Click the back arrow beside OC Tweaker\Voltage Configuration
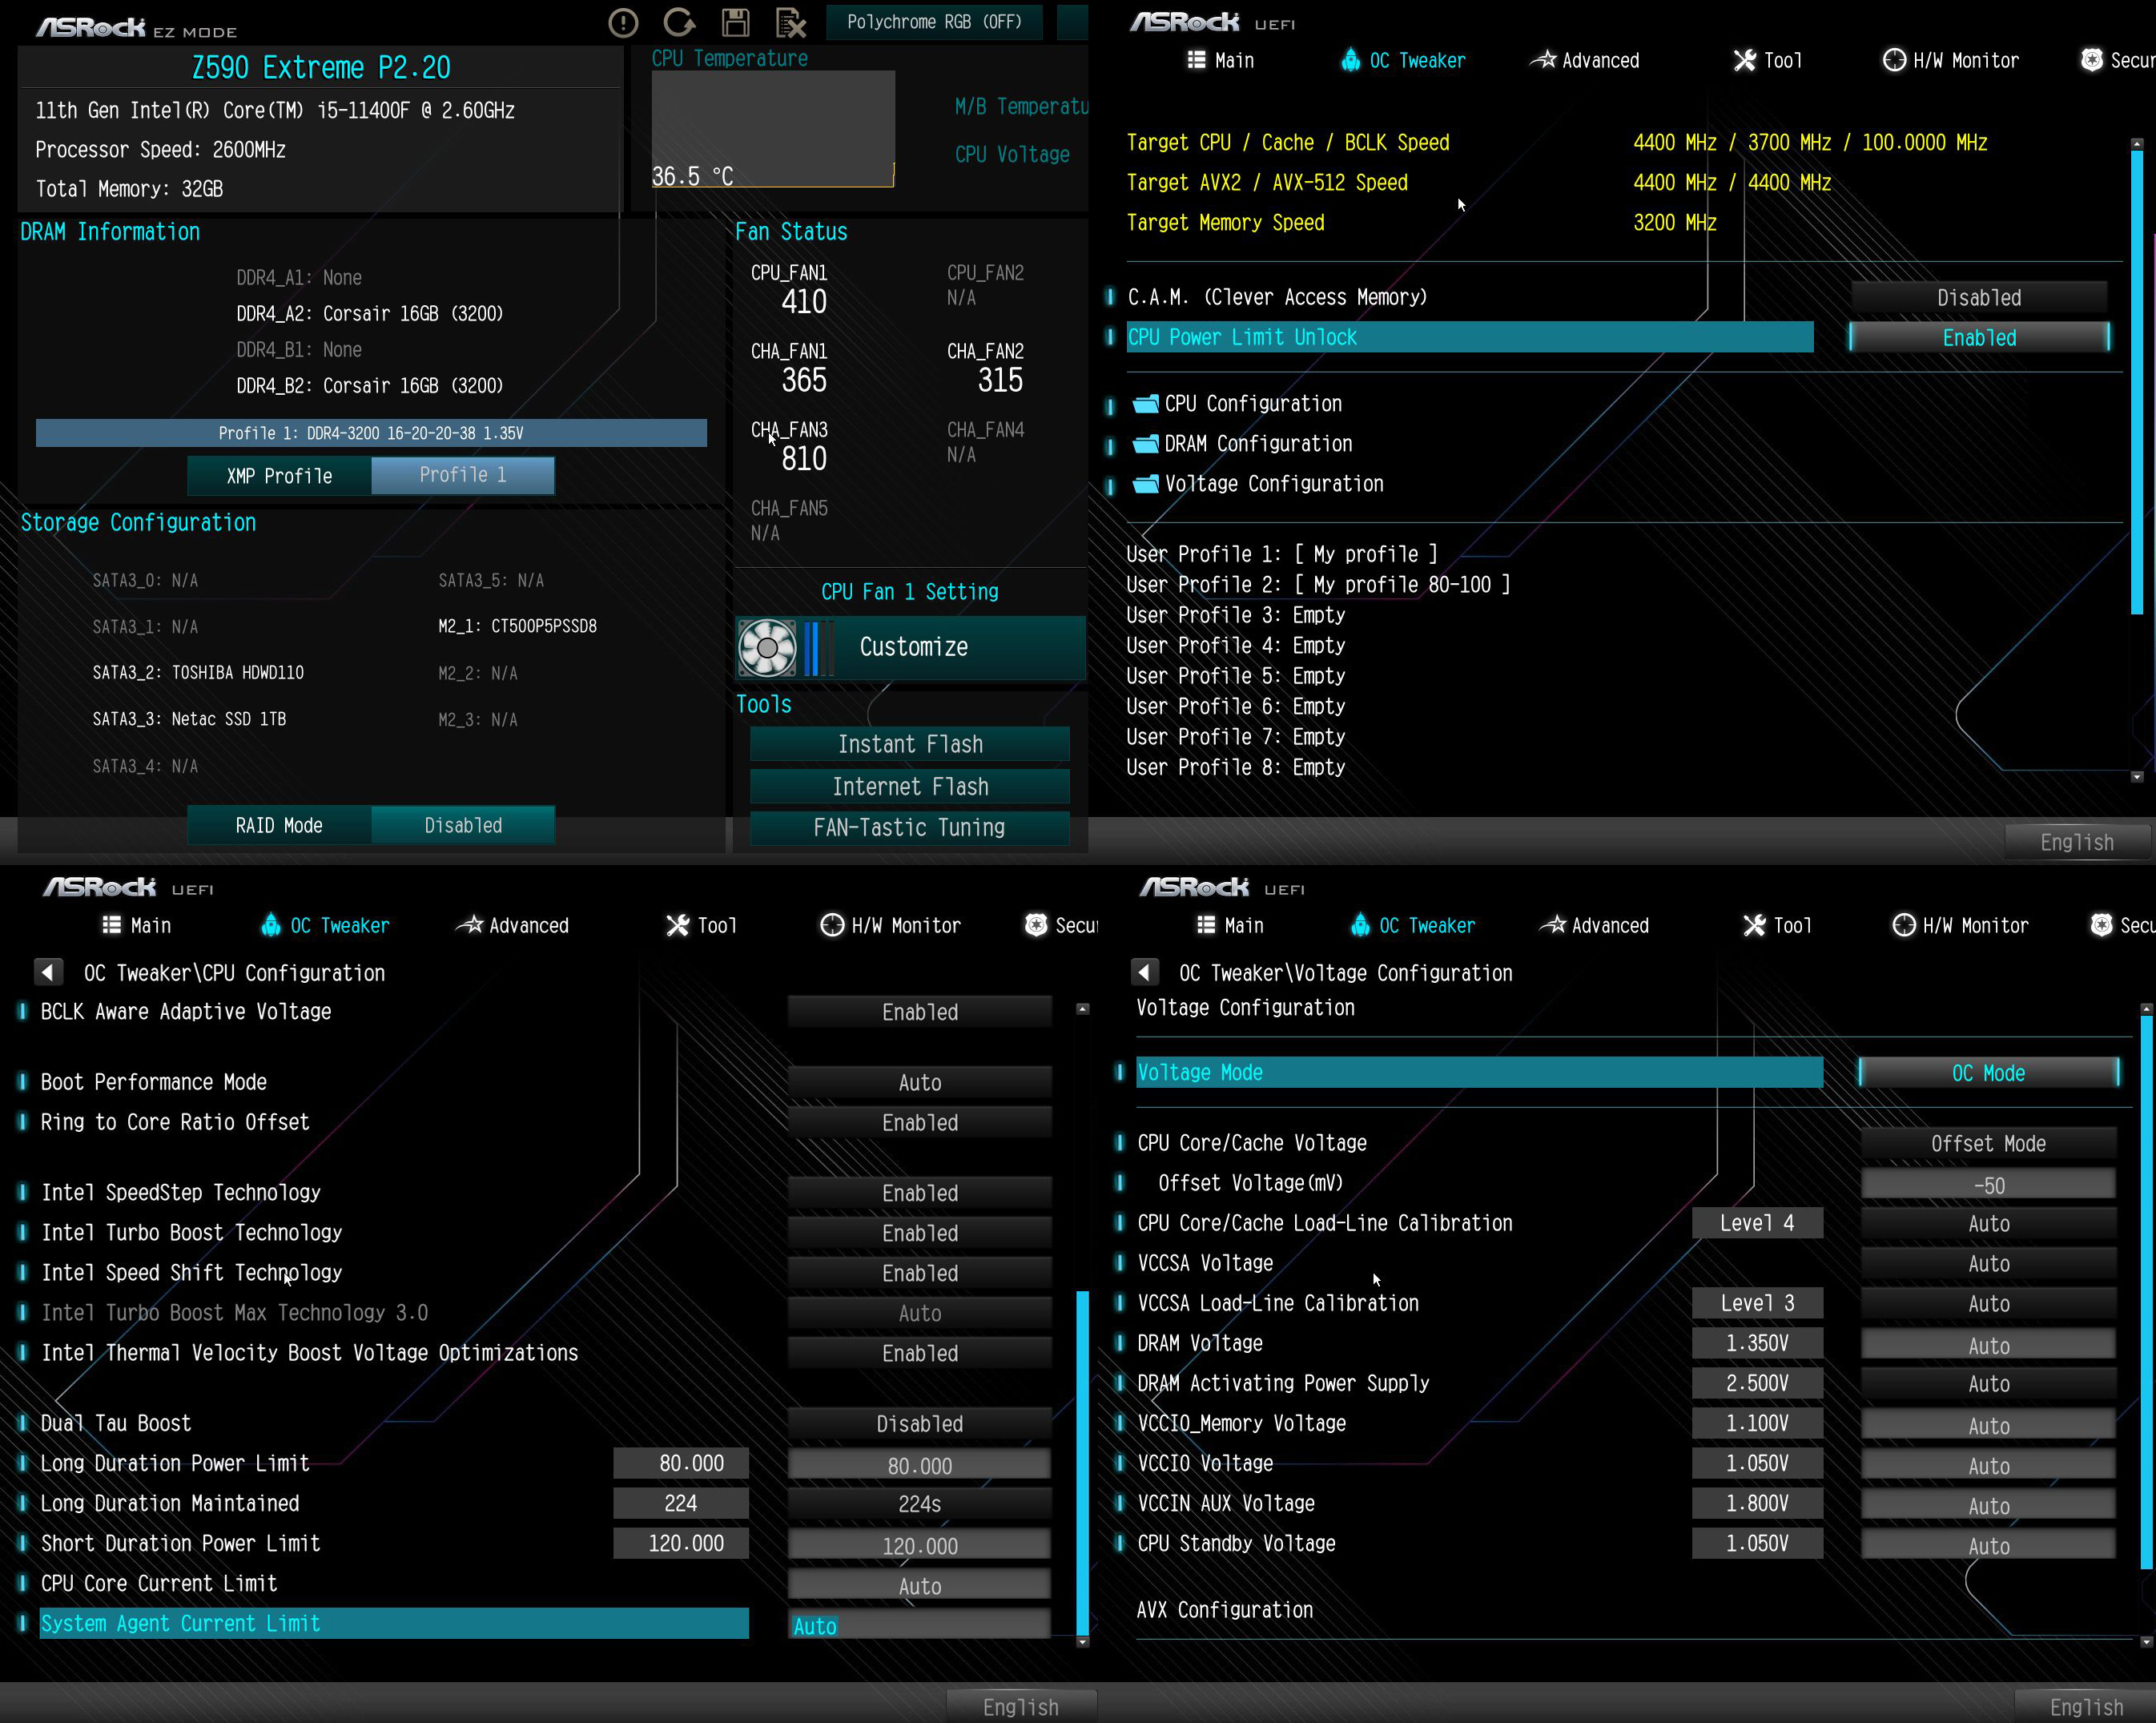The width and height of the screenshot is (2156, 1723). 1144,972
